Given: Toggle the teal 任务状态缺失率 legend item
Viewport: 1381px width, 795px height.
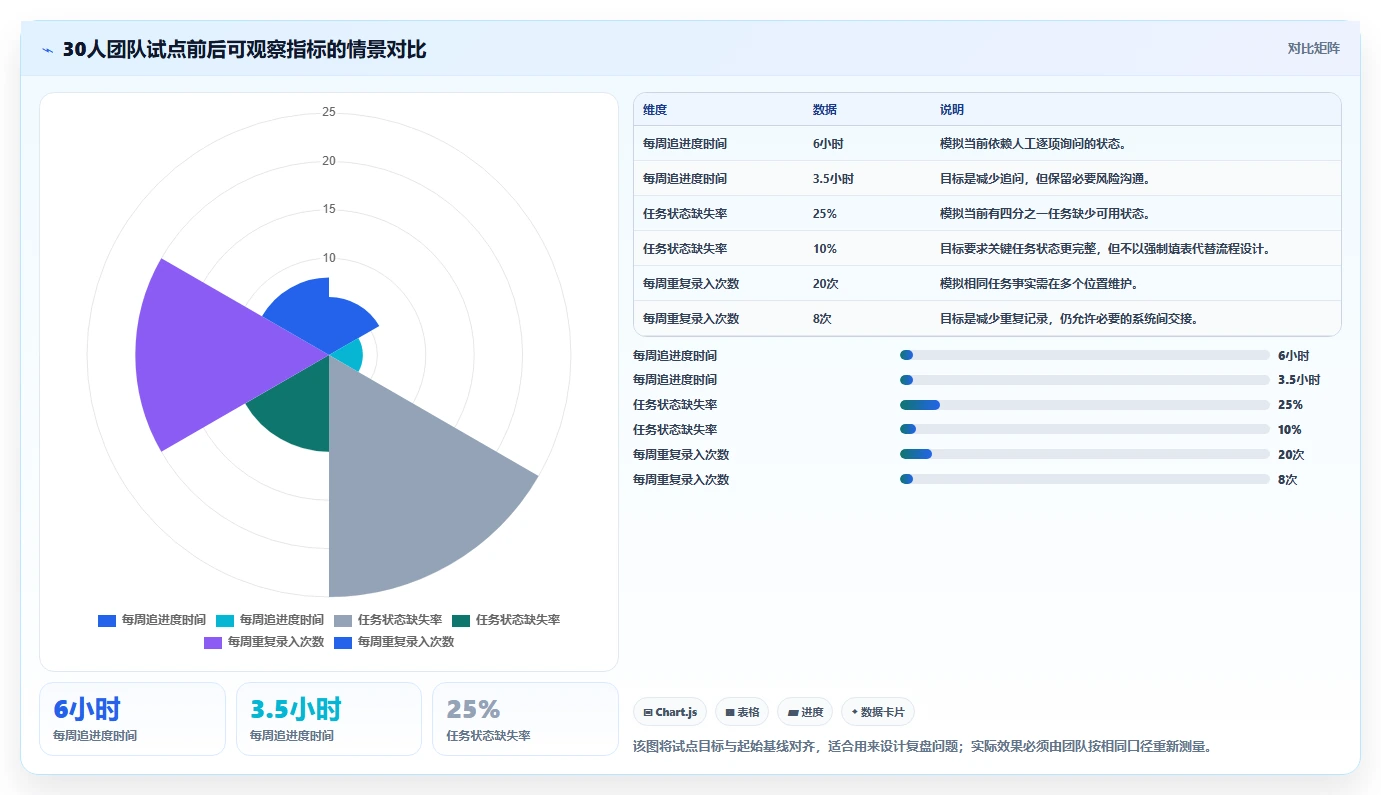Looking at the screenshot, I should coord(506,620).
